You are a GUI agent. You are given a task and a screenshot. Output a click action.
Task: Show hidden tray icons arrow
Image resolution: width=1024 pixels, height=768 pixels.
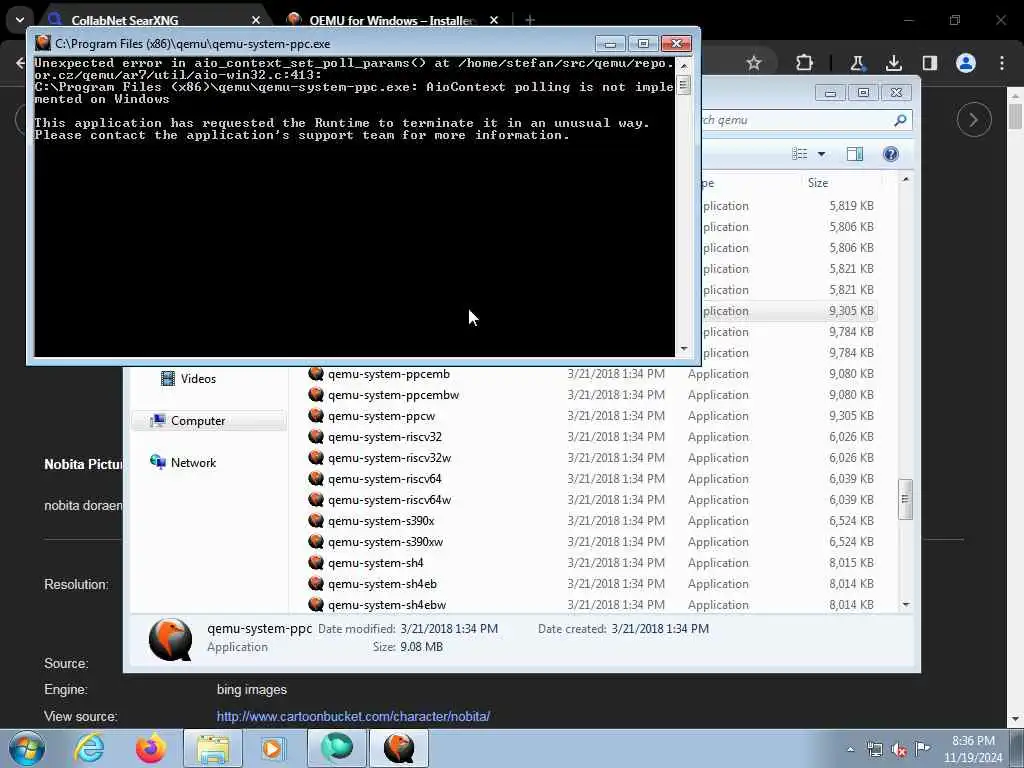[x=850, y=749]
